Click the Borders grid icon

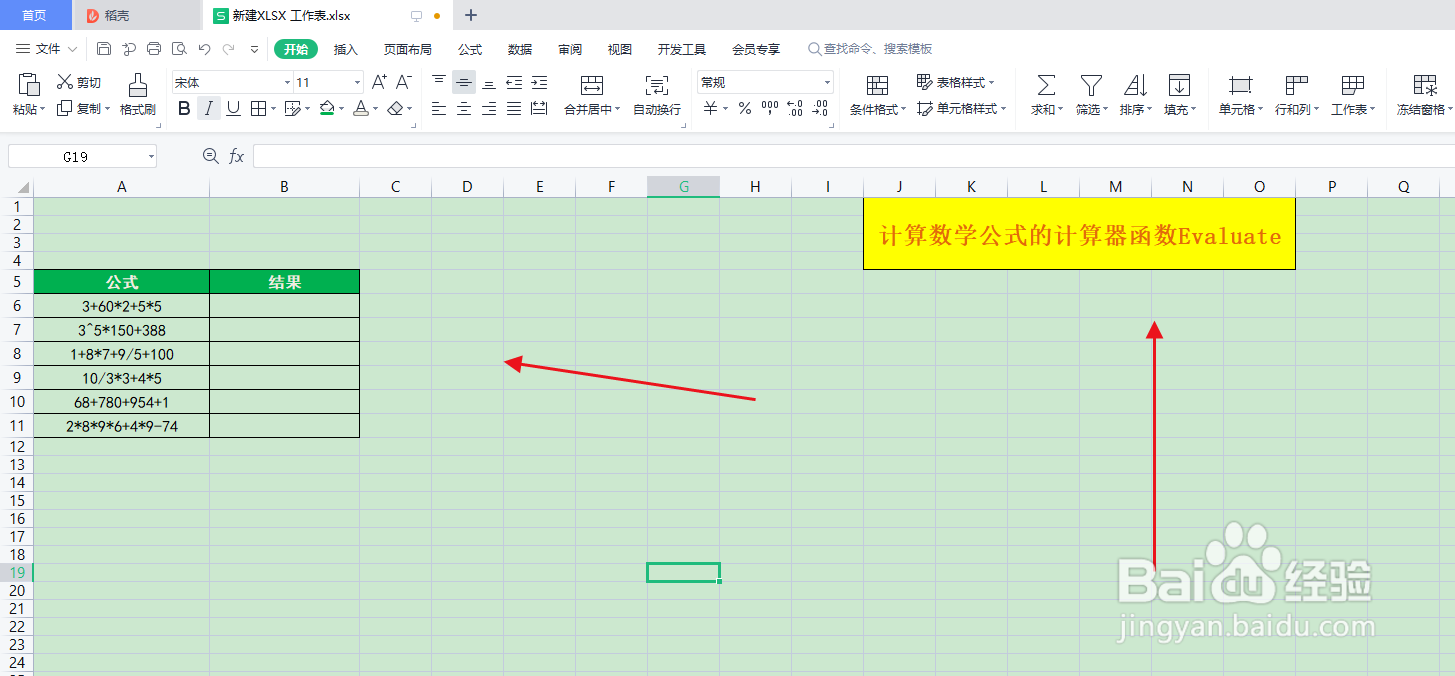[x=258, y=109]
